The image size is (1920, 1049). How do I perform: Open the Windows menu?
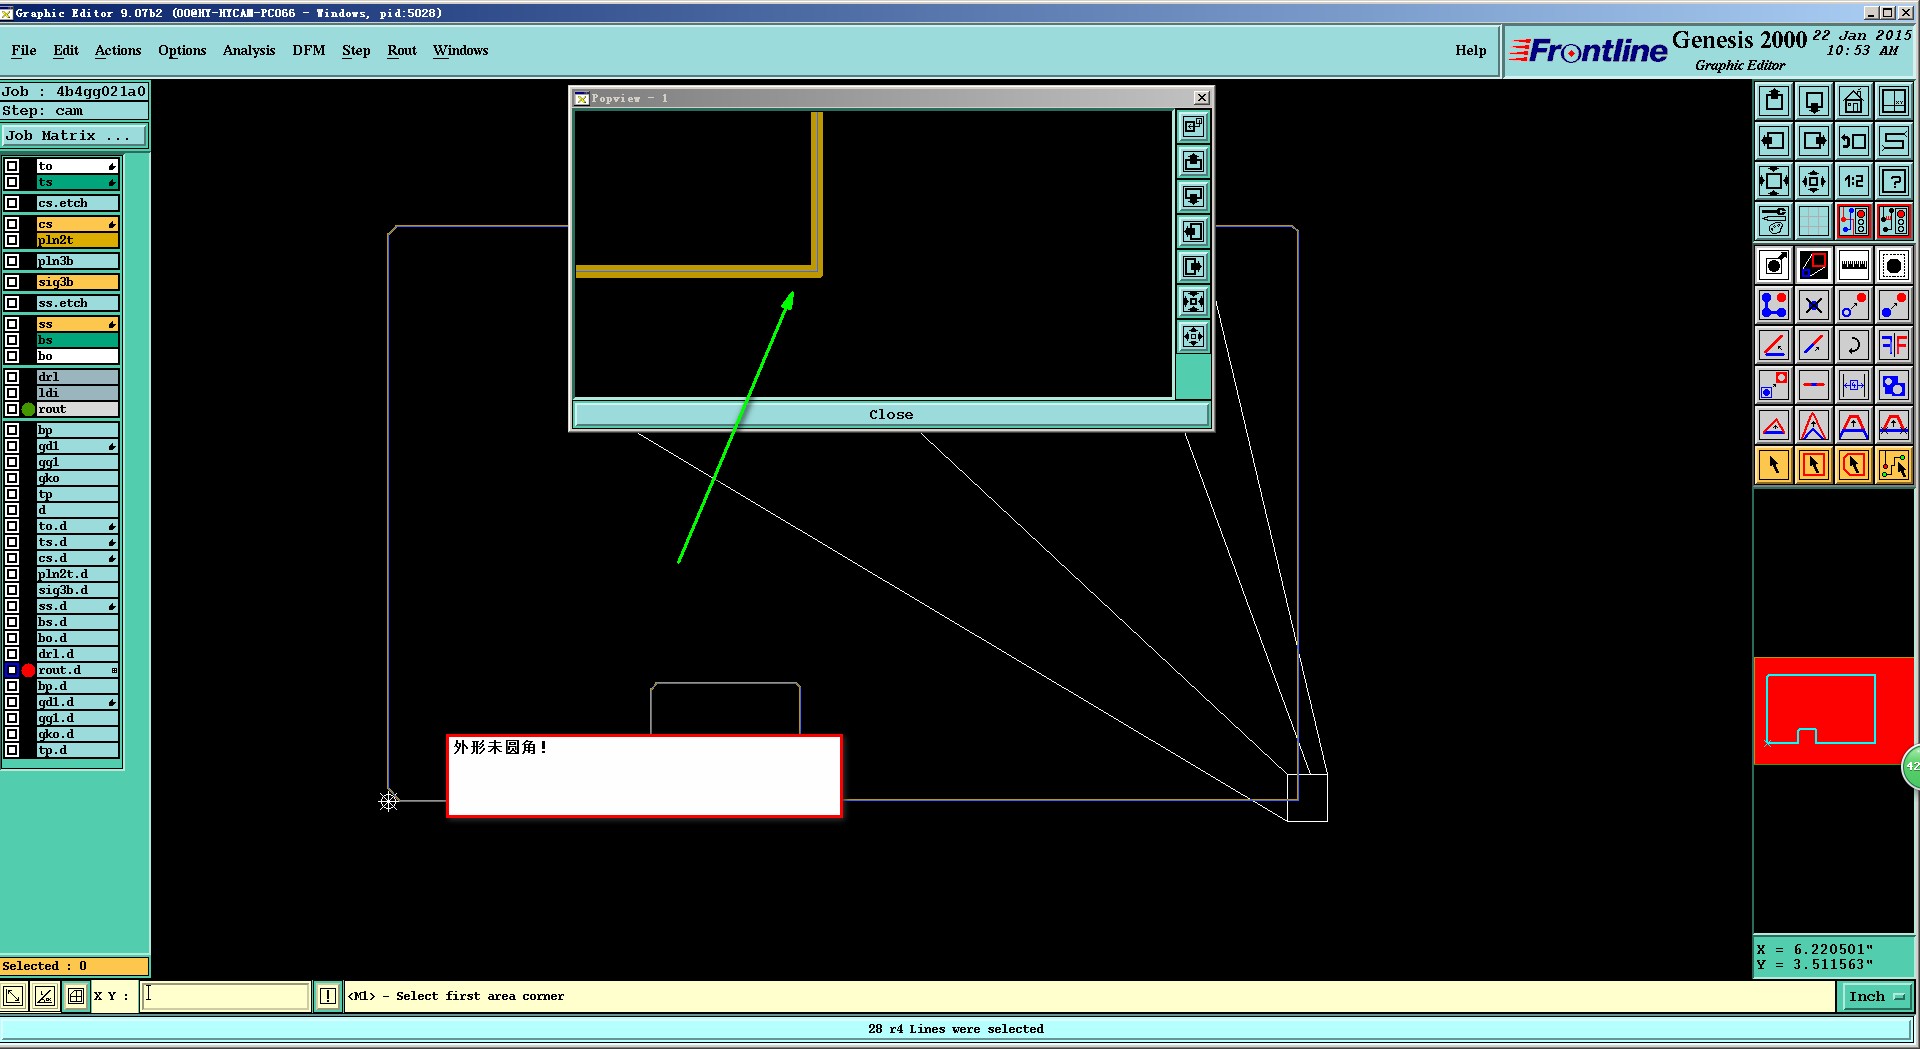pos(461,50)
